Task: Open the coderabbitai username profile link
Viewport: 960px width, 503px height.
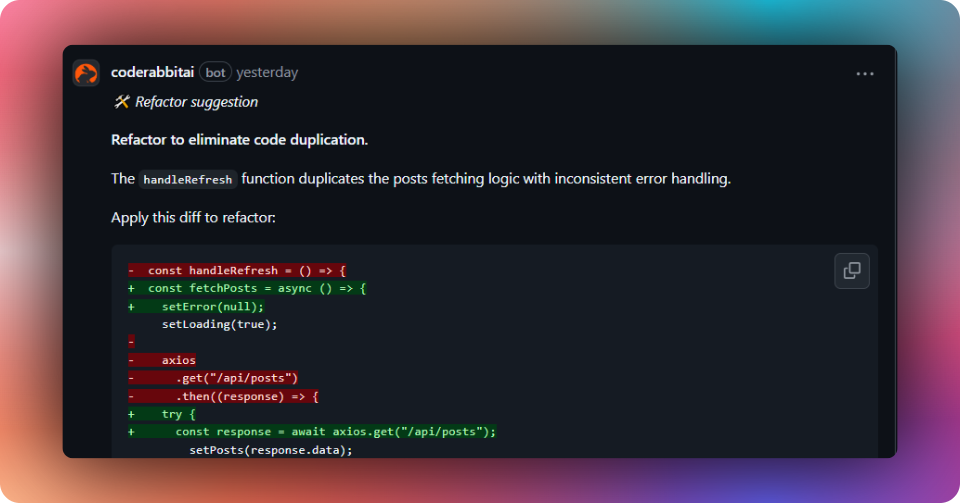Action: click(x=153, y=72)
